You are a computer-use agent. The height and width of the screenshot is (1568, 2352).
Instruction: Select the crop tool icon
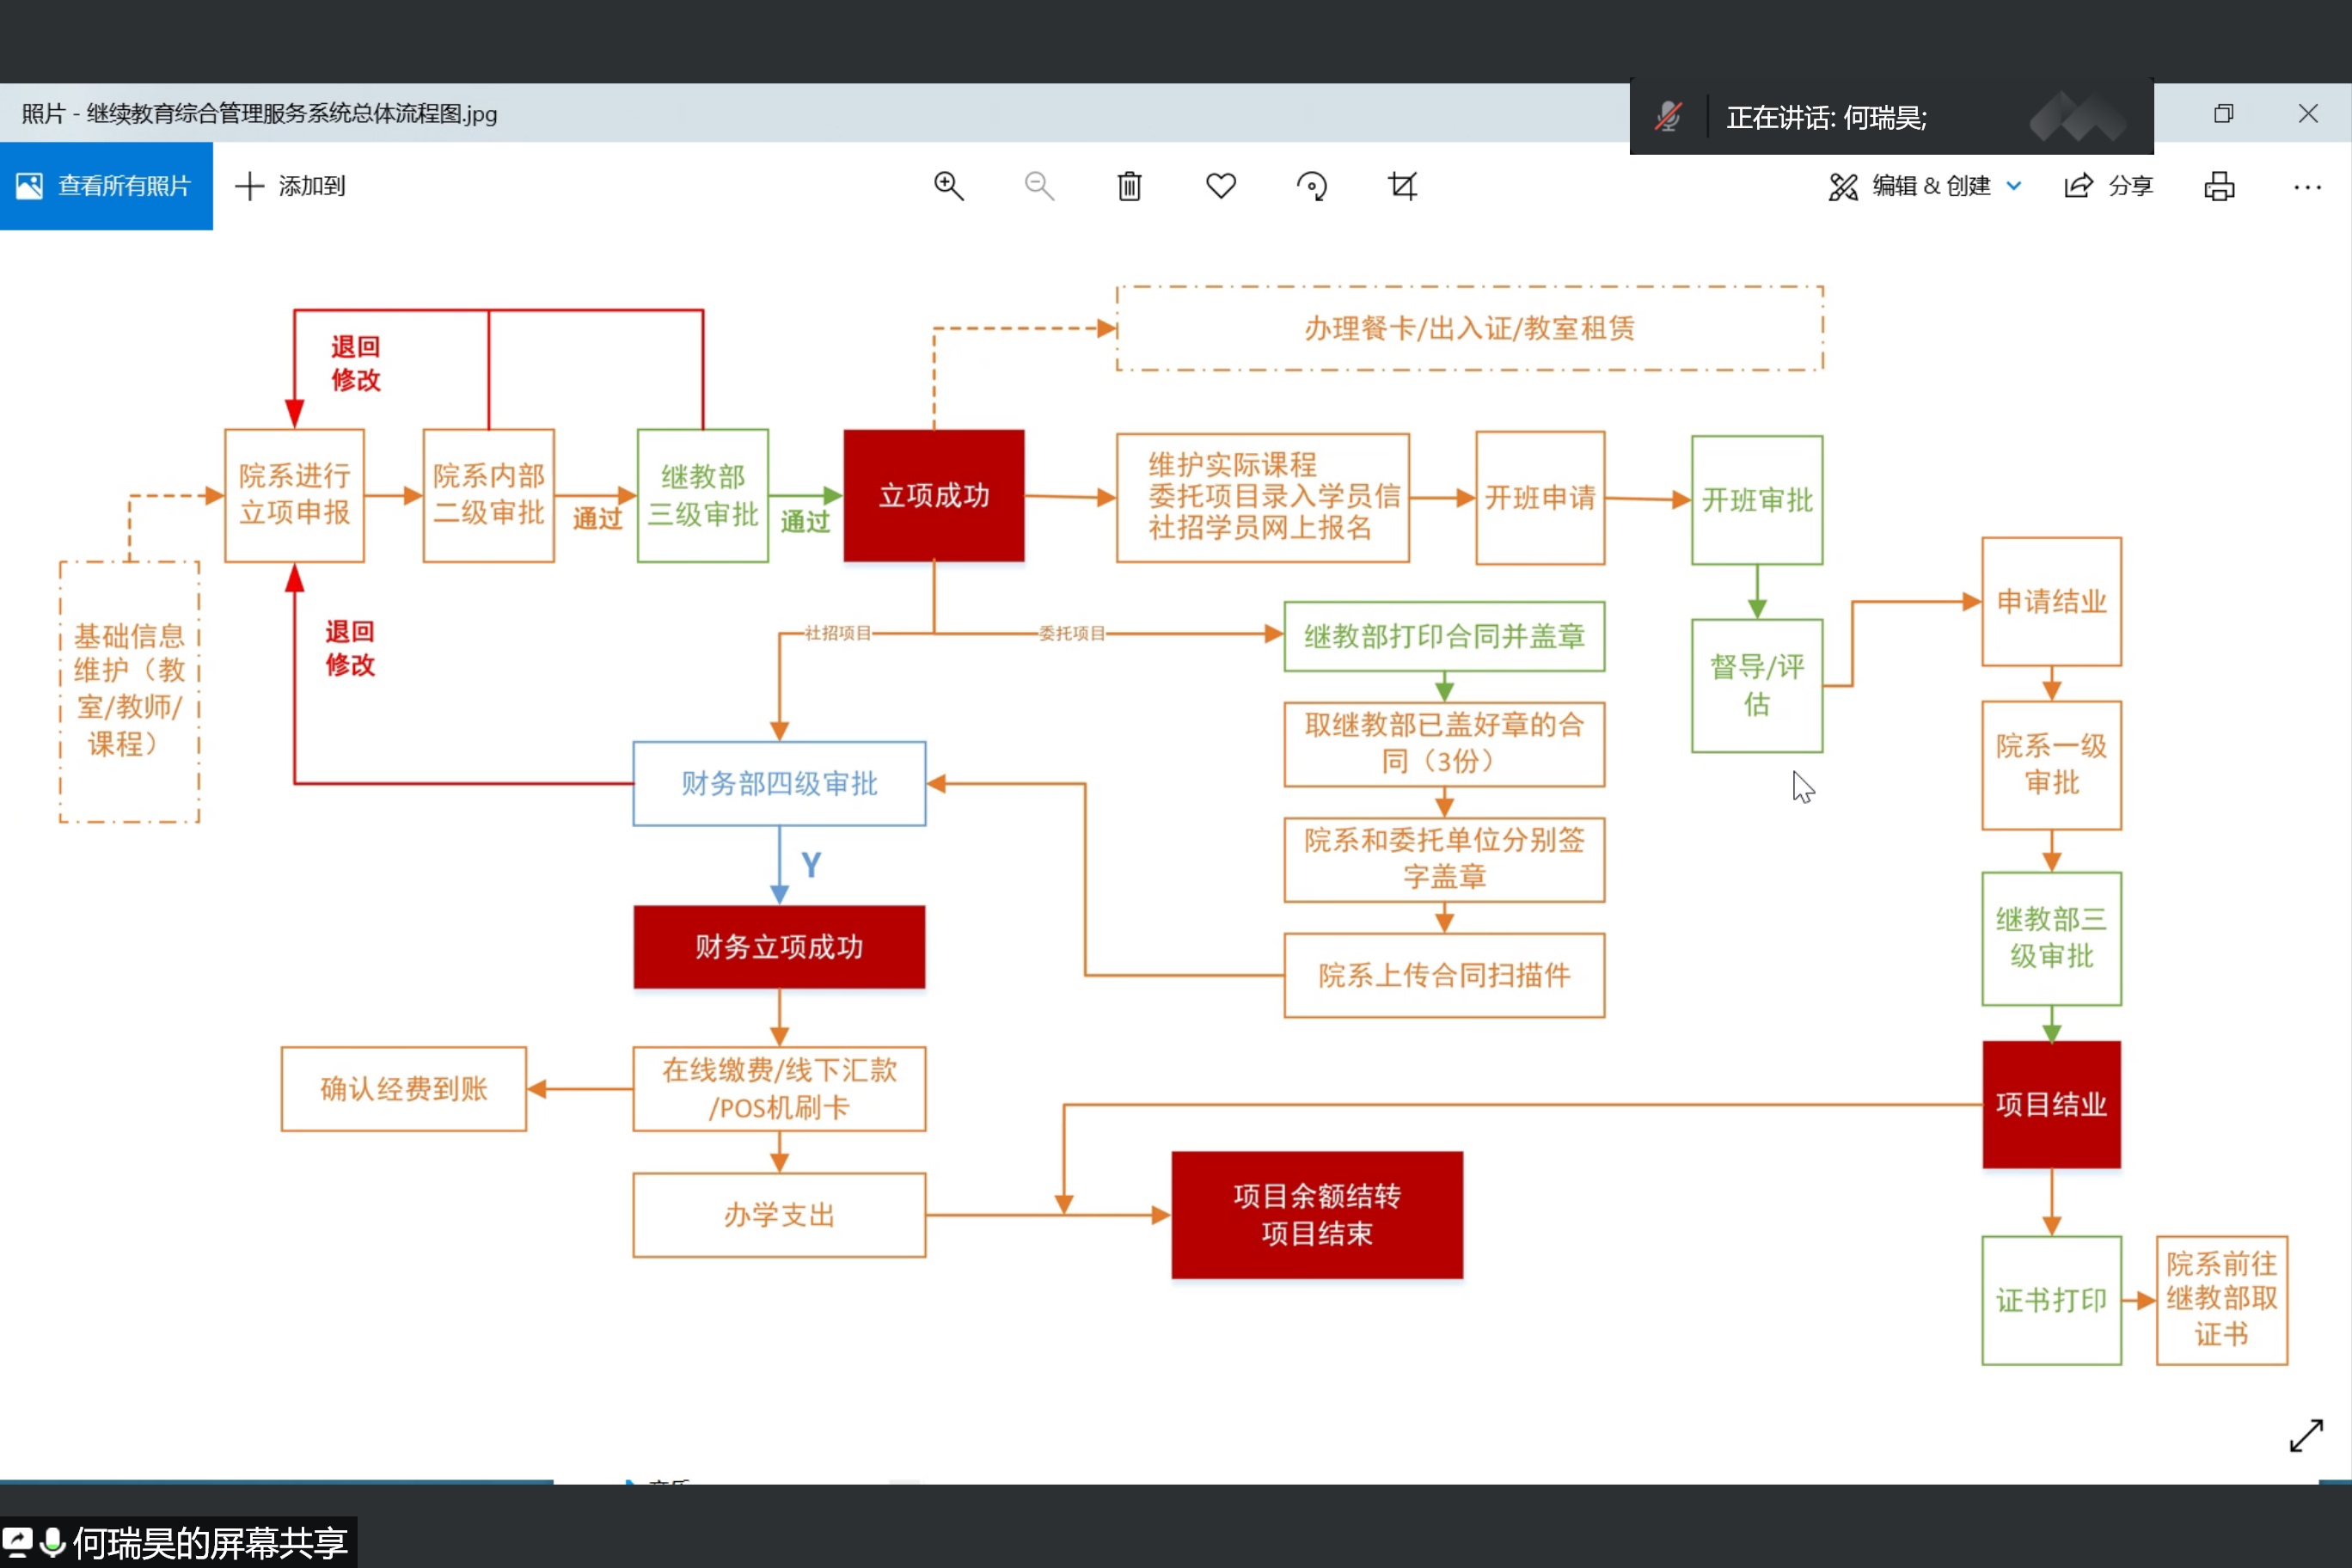(1402, 186)
